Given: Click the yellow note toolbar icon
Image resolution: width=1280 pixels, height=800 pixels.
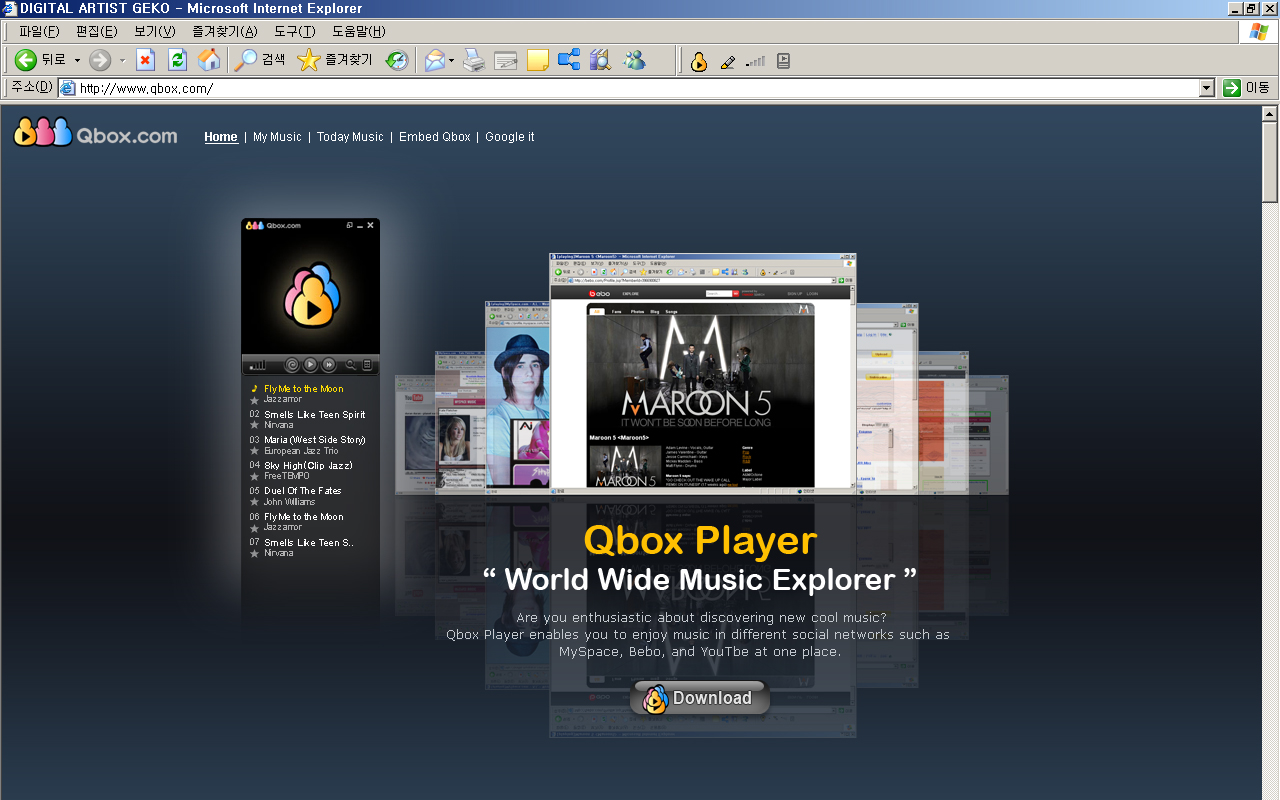Looking at the screenshot, I should click(x=538, y=60).
